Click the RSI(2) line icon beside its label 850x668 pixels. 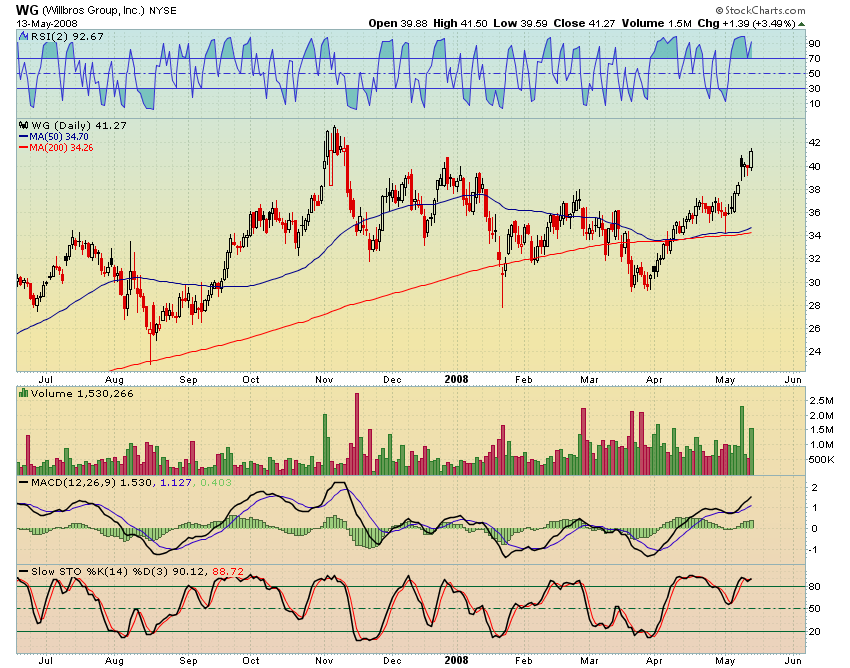pos(23,36)
